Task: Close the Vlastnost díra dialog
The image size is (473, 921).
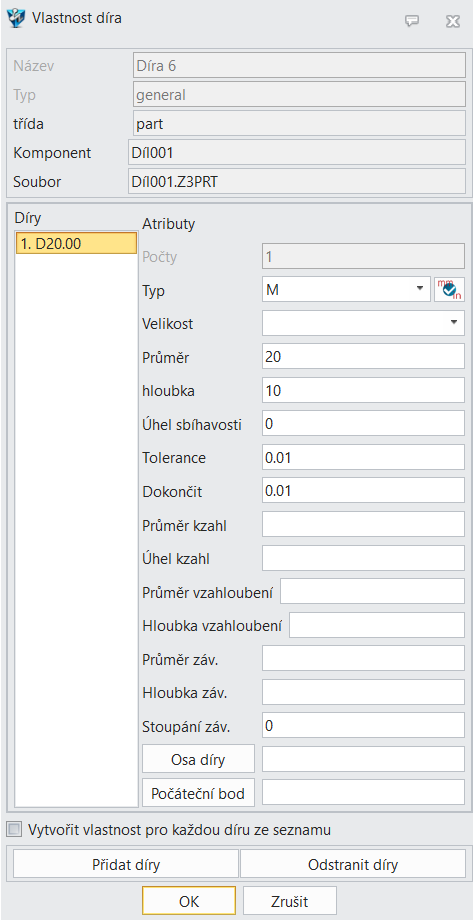Action: pos(452,21)
